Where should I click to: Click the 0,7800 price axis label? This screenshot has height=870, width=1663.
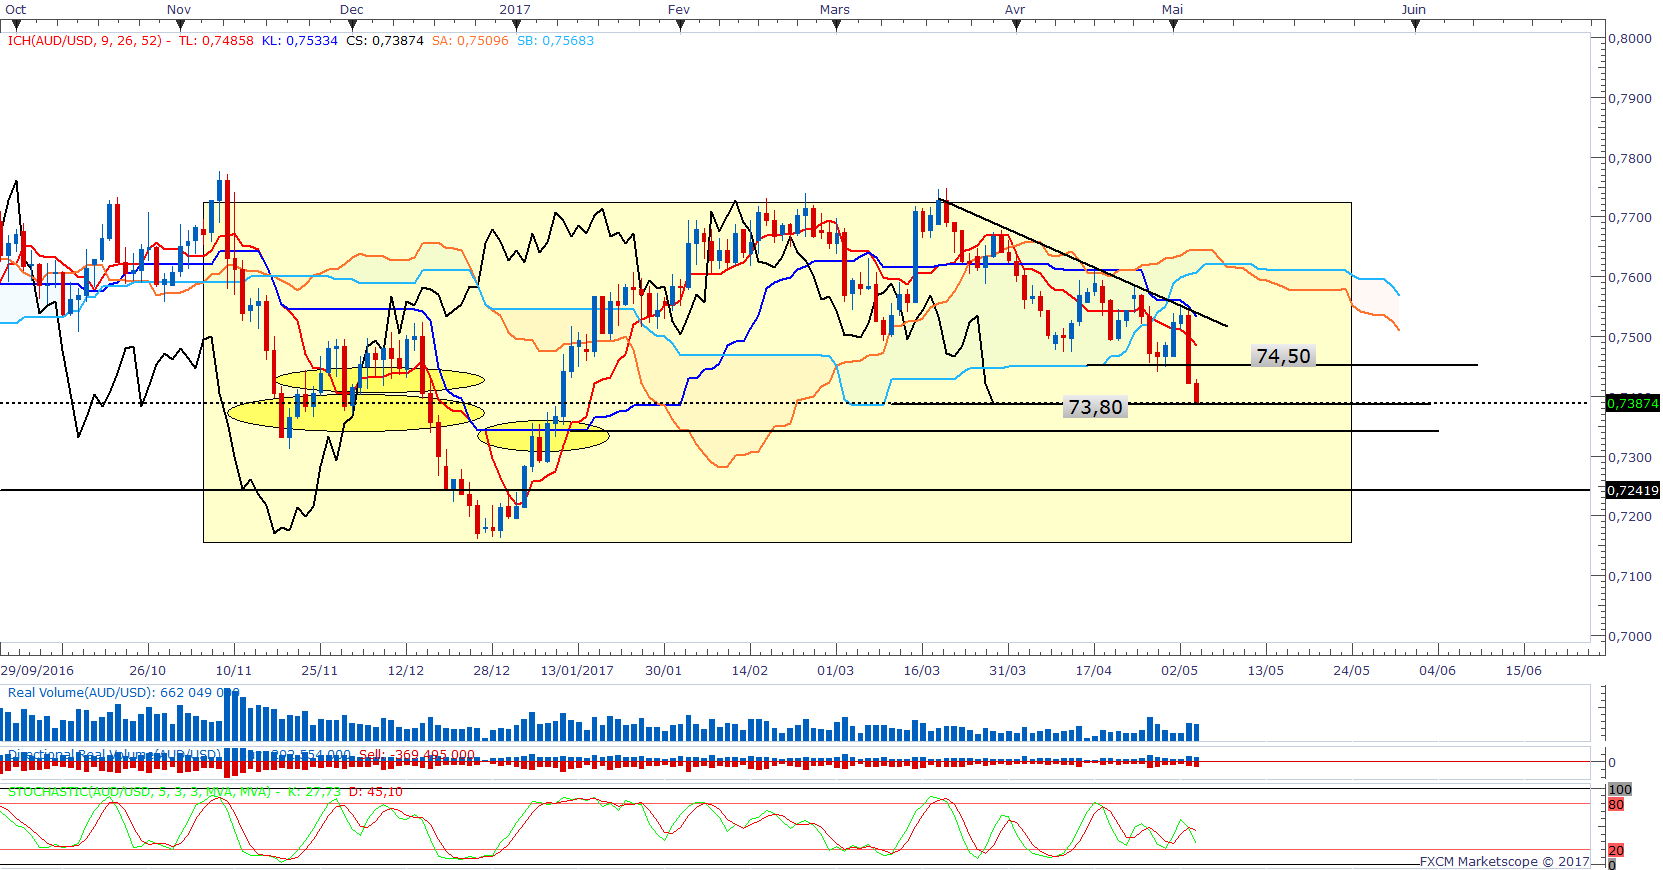[x=1630, y=158]
